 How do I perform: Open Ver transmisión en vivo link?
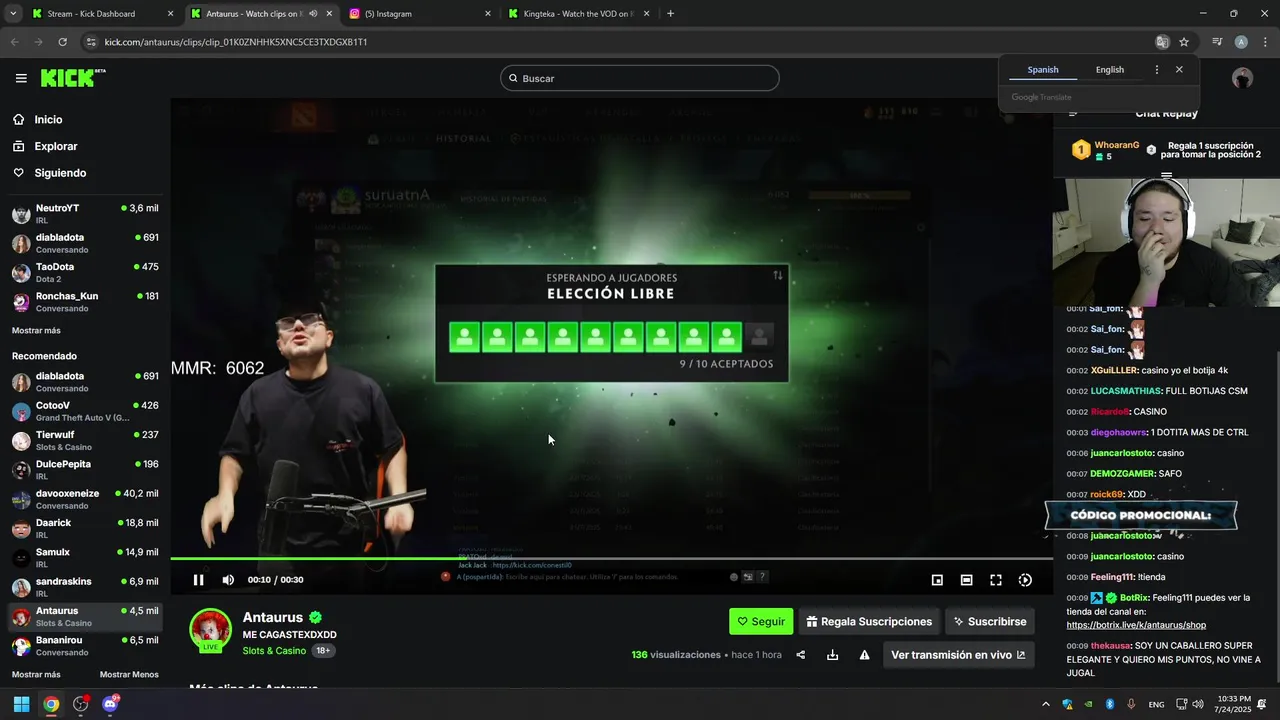point(958,655)
